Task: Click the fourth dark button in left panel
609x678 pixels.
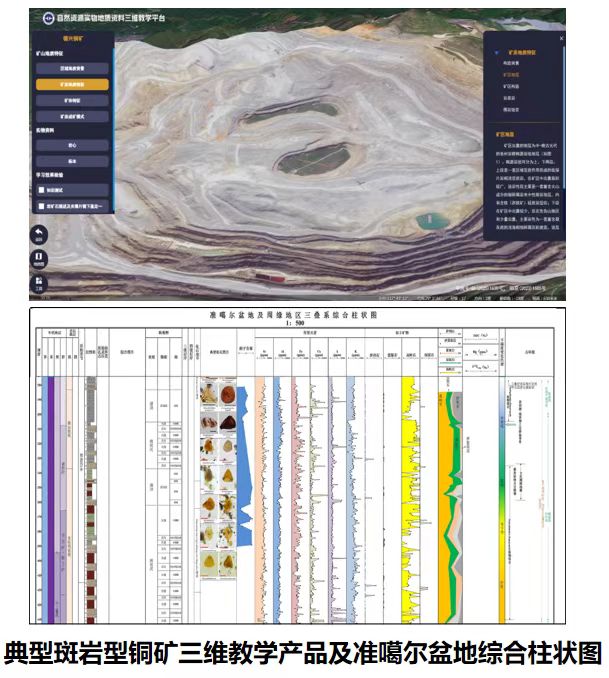Action: tap(72, 118)
